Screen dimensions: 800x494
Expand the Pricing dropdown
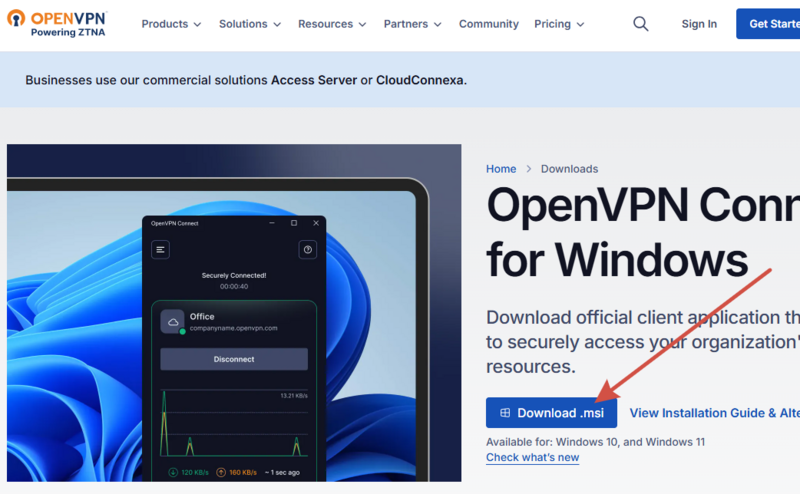point(559,24)
